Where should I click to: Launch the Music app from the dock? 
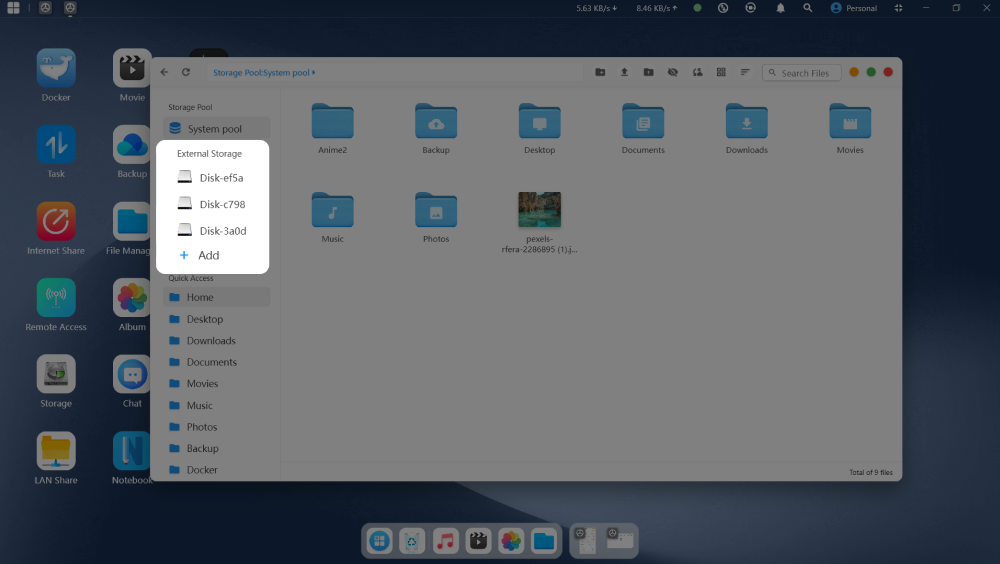pos(446,542)
